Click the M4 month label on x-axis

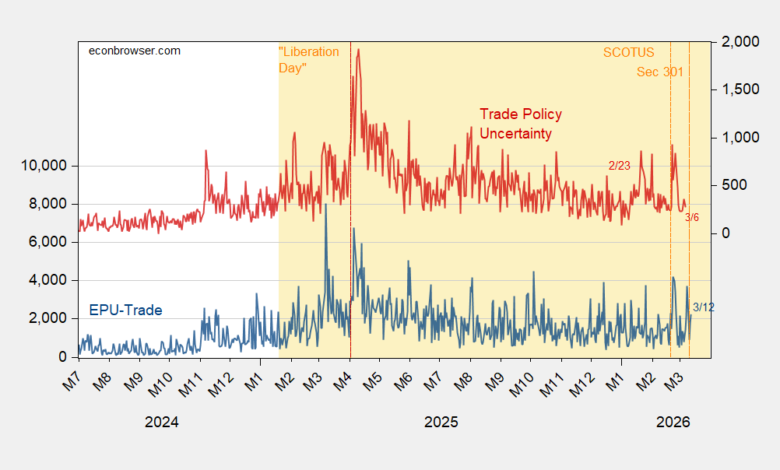341,381
